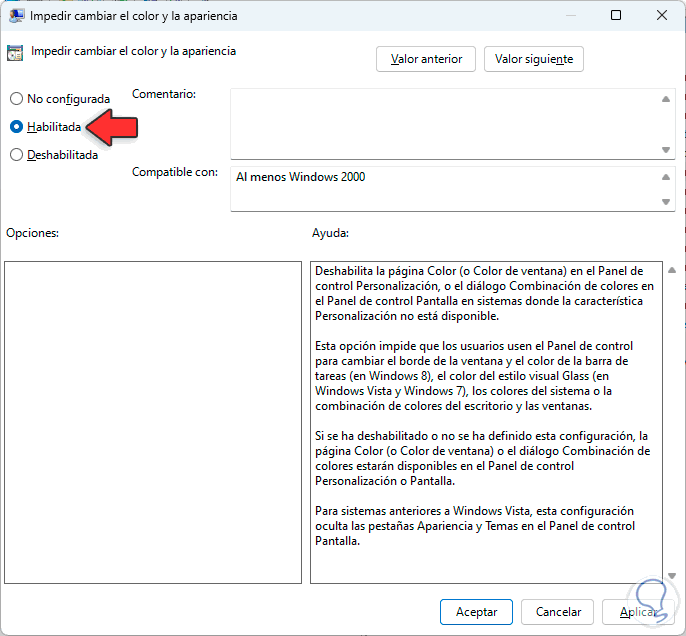Click the empty Opciones panel
Screen dimensions: 686x636
pos(153,422)
